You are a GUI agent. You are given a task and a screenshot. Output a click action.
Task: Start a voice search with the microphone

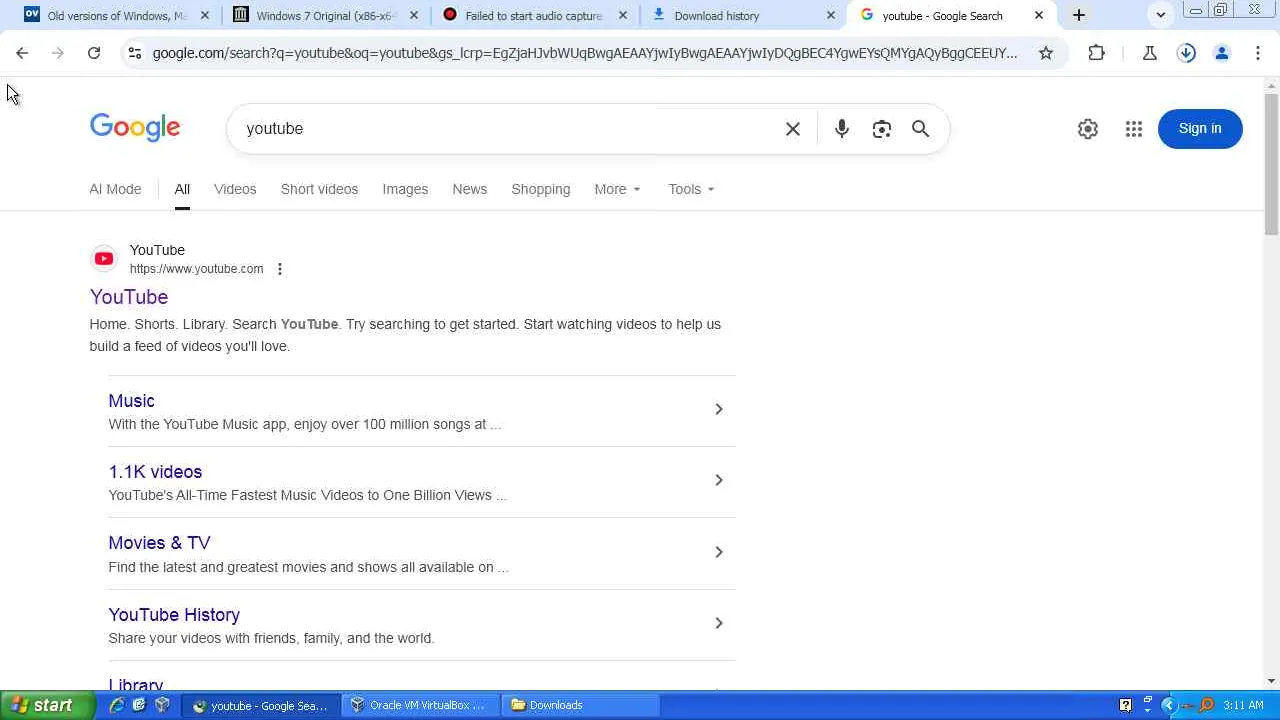click(842, 129)
